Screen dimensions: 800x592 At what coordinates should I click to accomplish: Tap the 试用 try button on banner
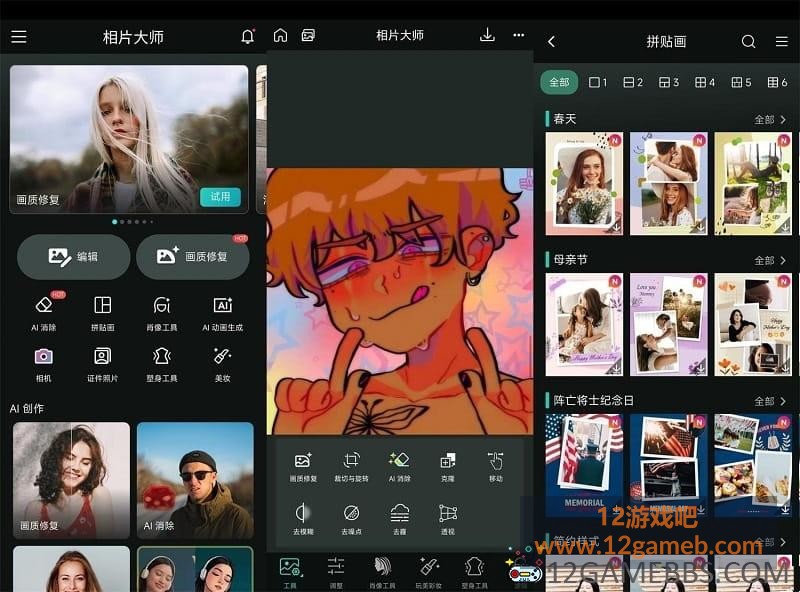click(220, 197)
